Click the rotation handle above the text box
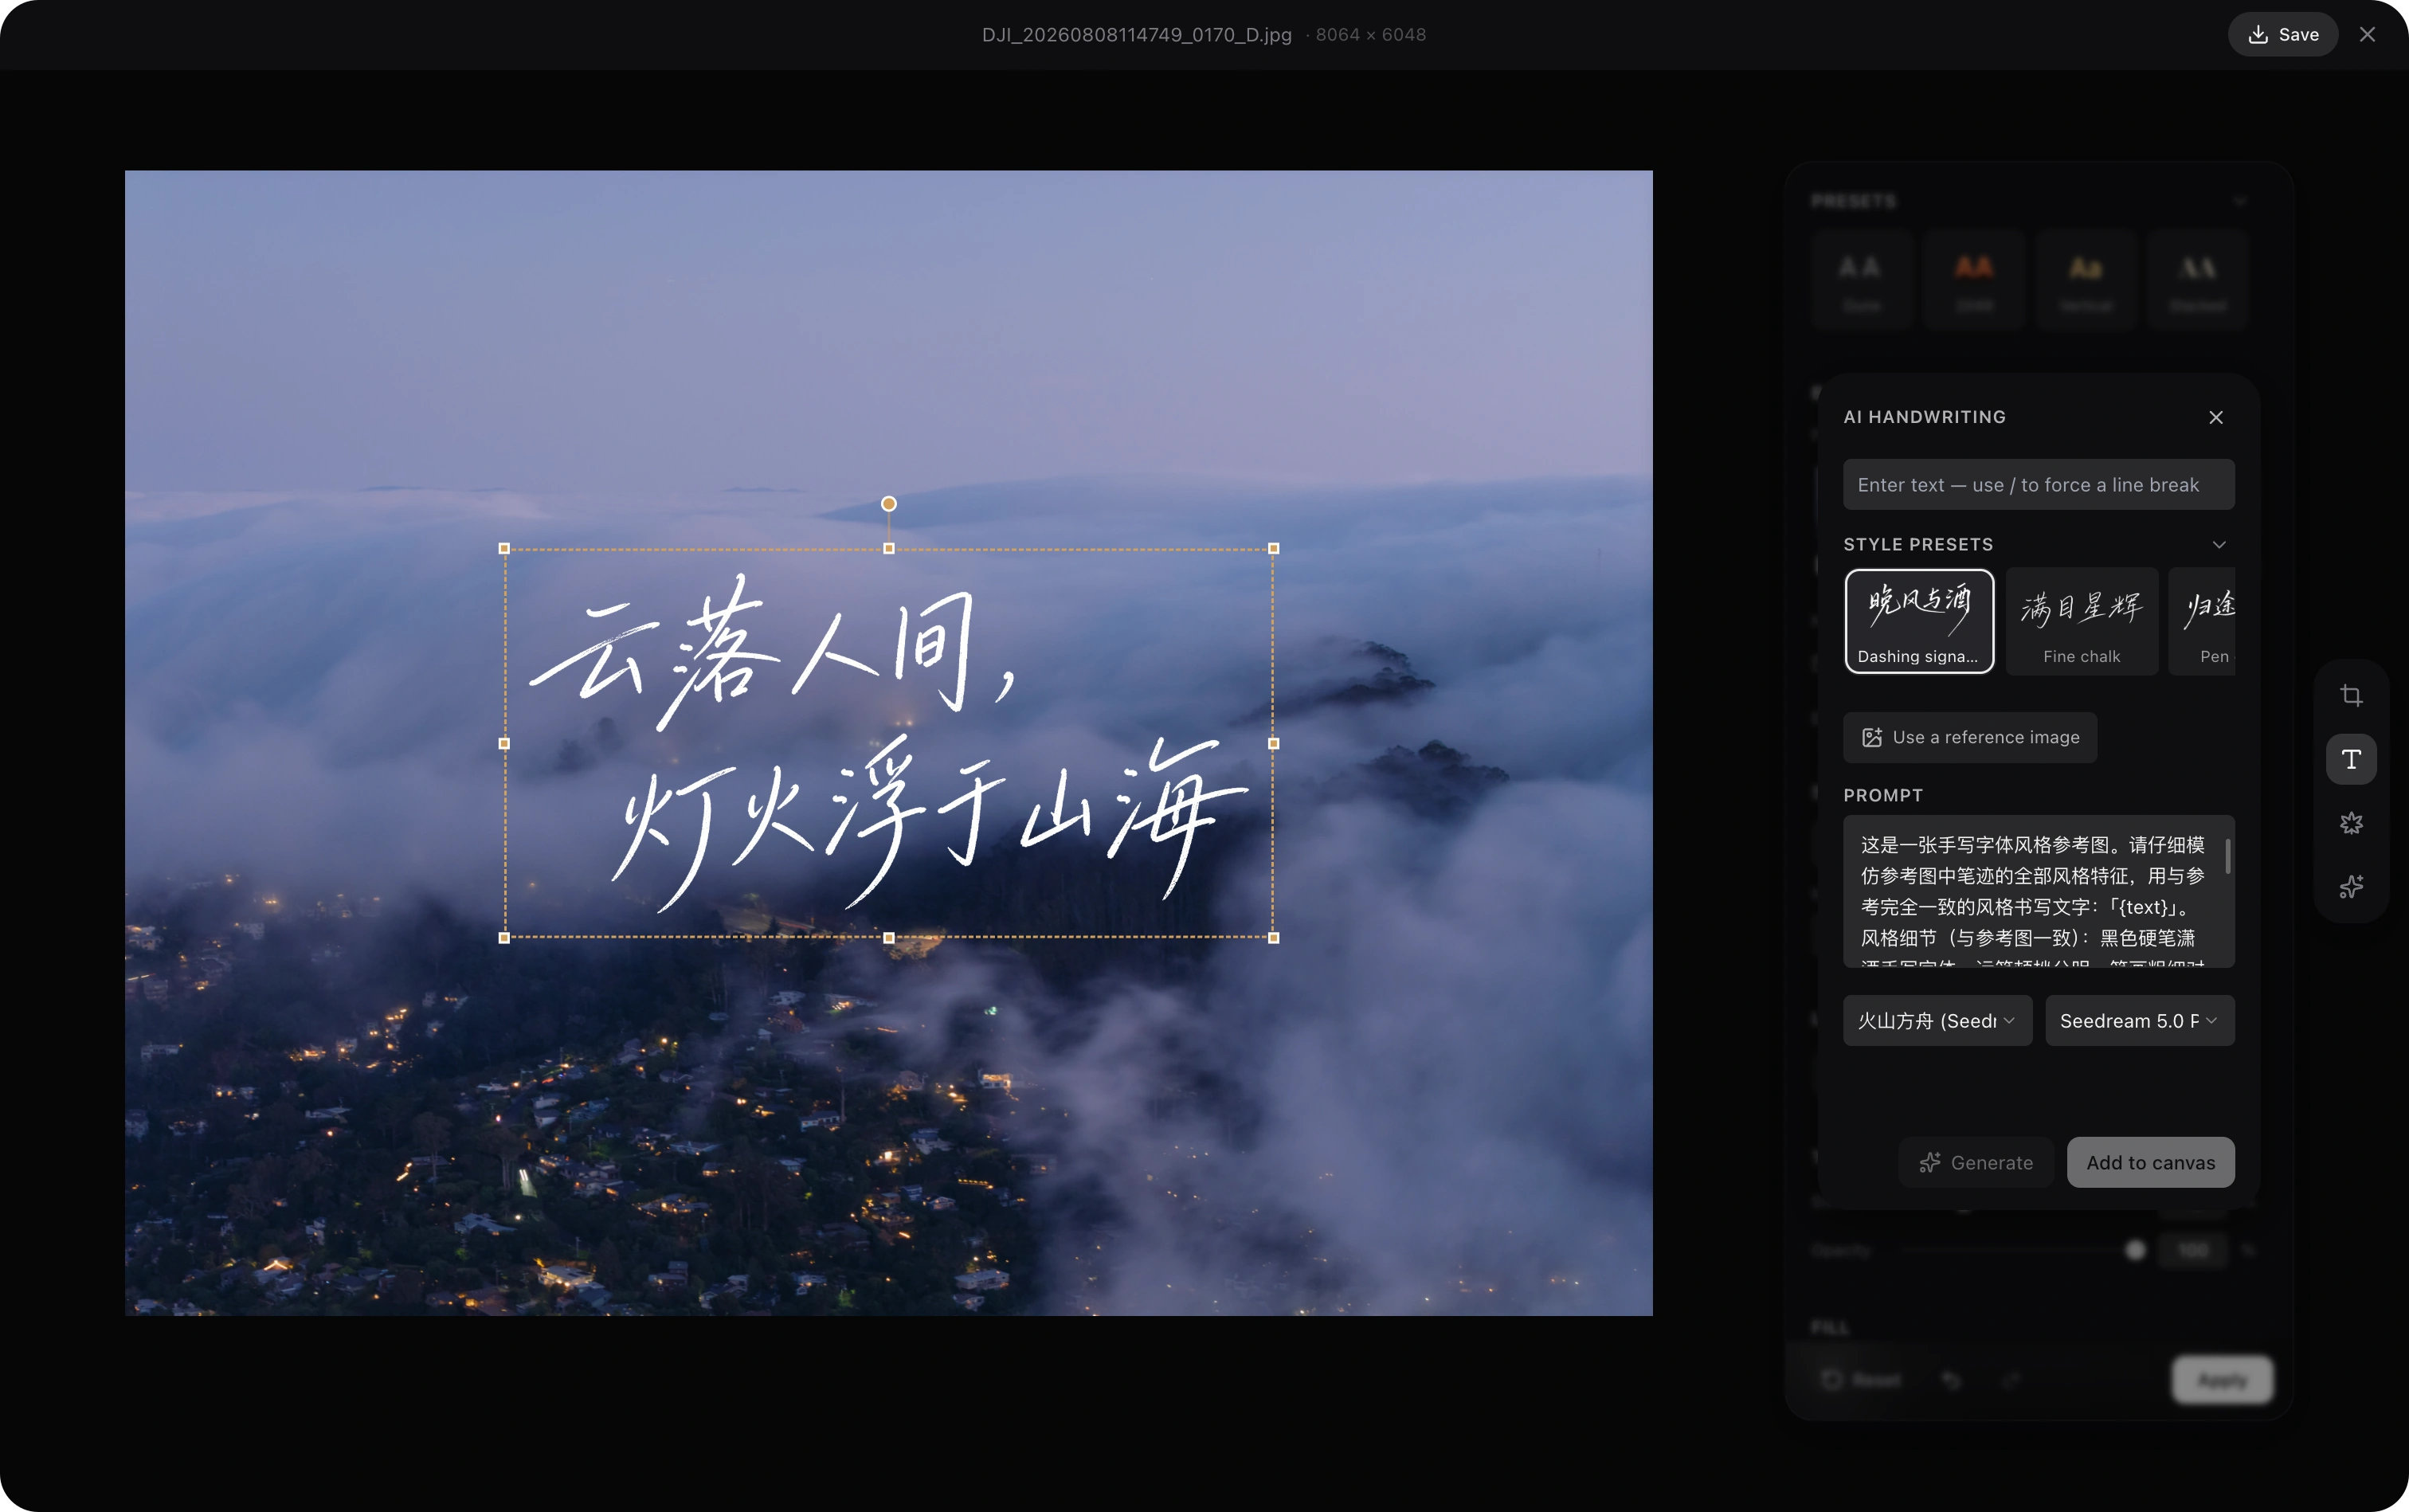This screenshot has width=2409, height=1512. coord(889,504)
